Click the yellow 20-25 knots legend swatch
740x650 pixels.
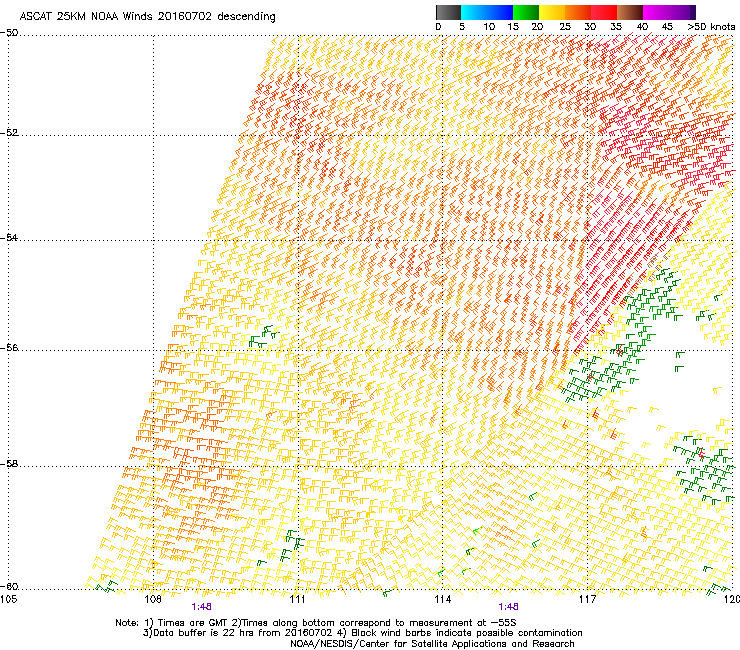point(552,12)
